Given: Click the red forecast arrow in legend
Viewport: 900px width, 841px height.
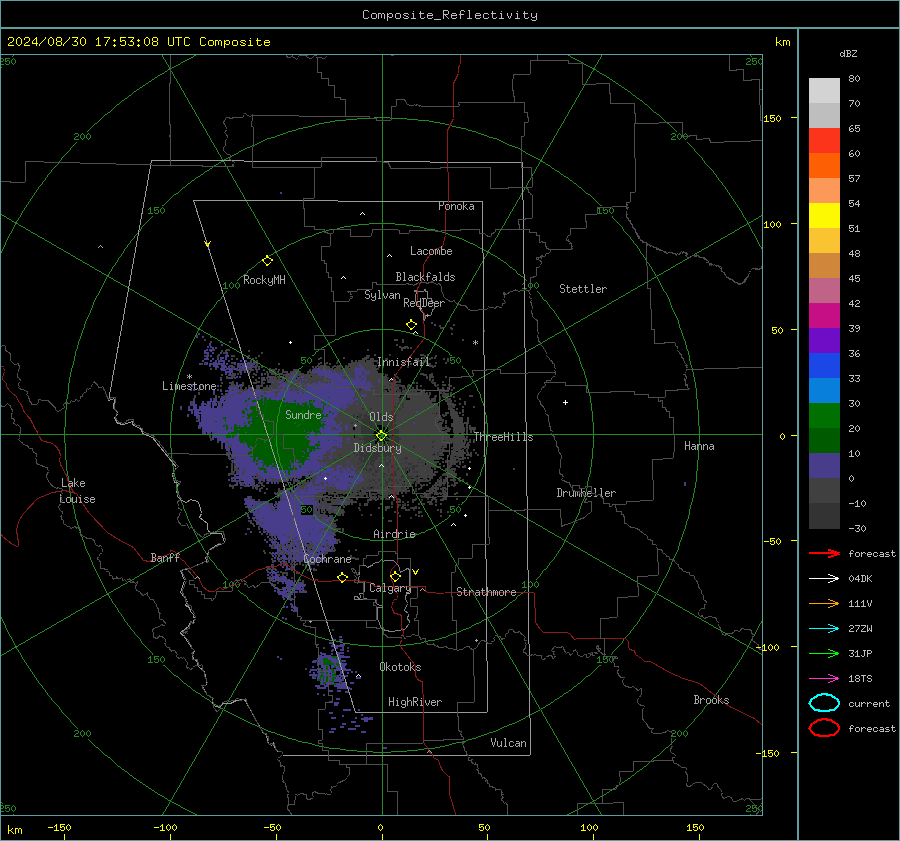Looking at the screenshot, I should 824,553.
